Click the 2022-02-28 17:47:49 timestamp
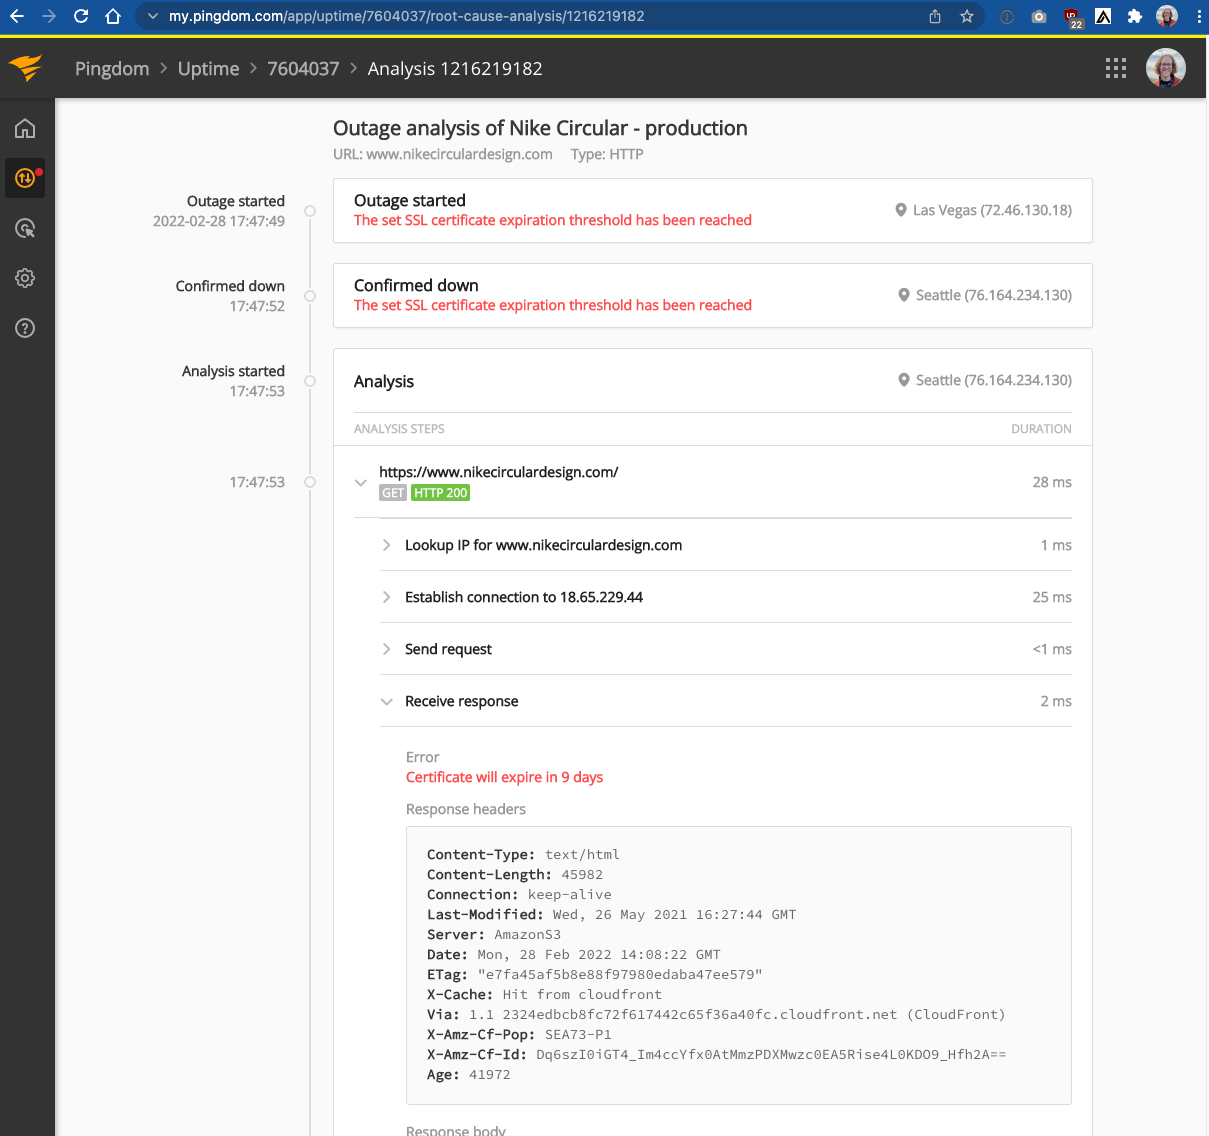1209x1136 pixels. 219,221
